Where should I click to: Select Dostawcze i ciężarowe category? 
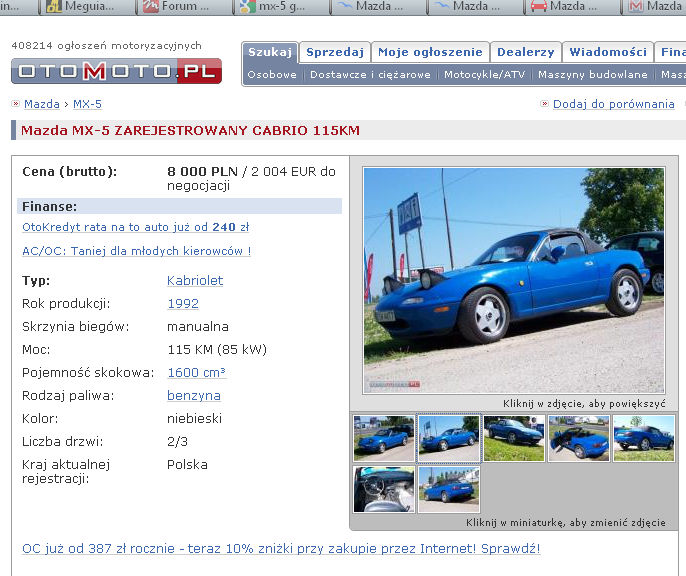370,75
